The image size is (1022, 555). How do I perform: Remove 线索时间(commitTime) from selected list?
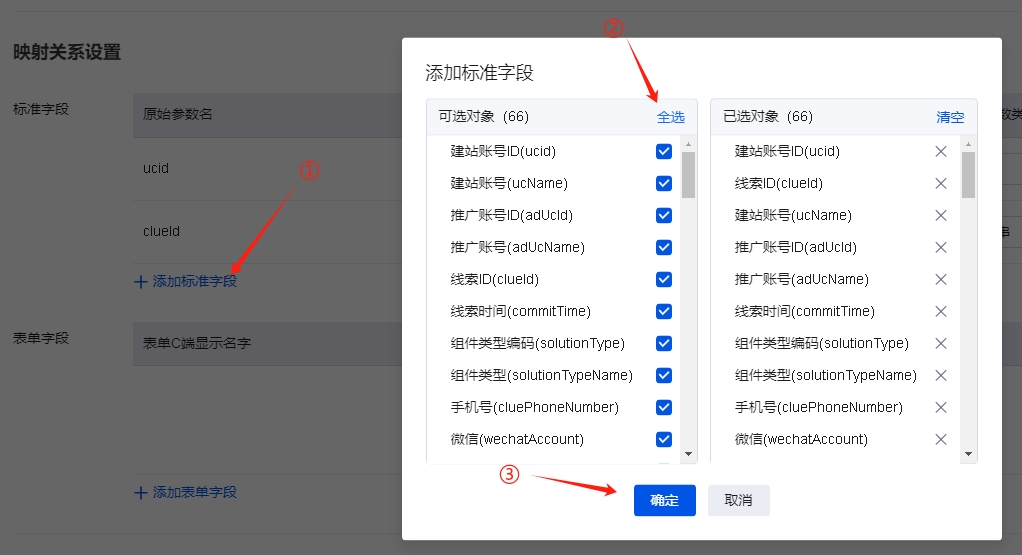(x=940, y=312)
